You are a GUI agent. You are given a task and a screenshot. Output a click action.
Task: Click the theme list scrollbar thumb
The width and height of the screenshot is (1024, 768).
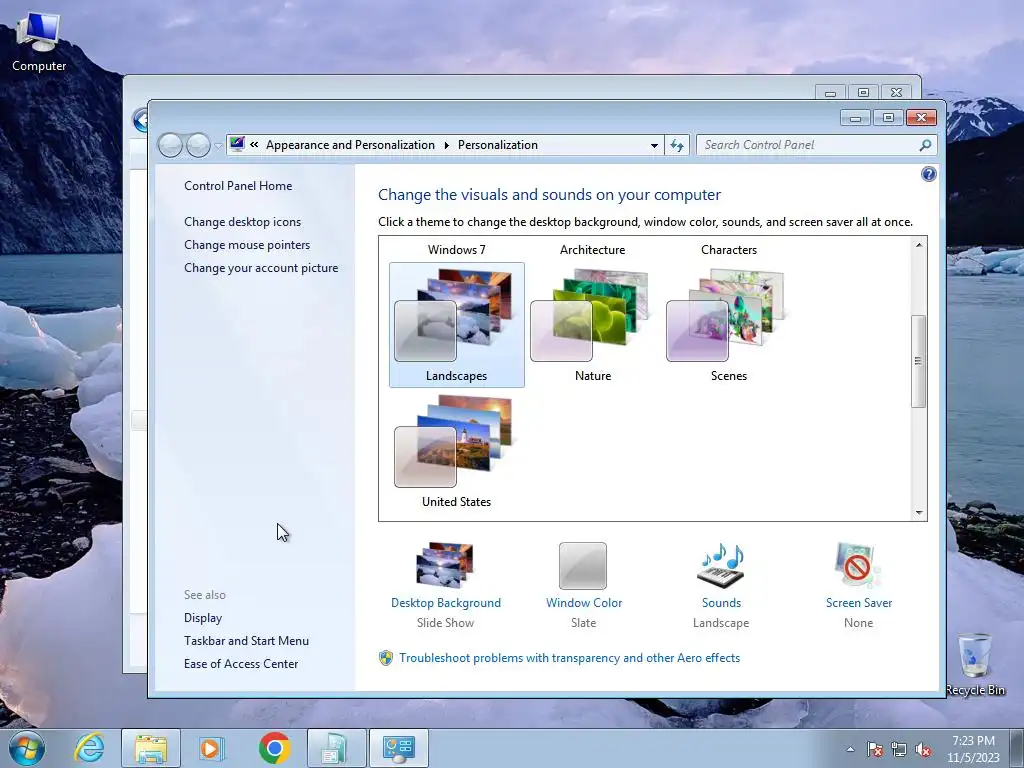click(918, 361)
